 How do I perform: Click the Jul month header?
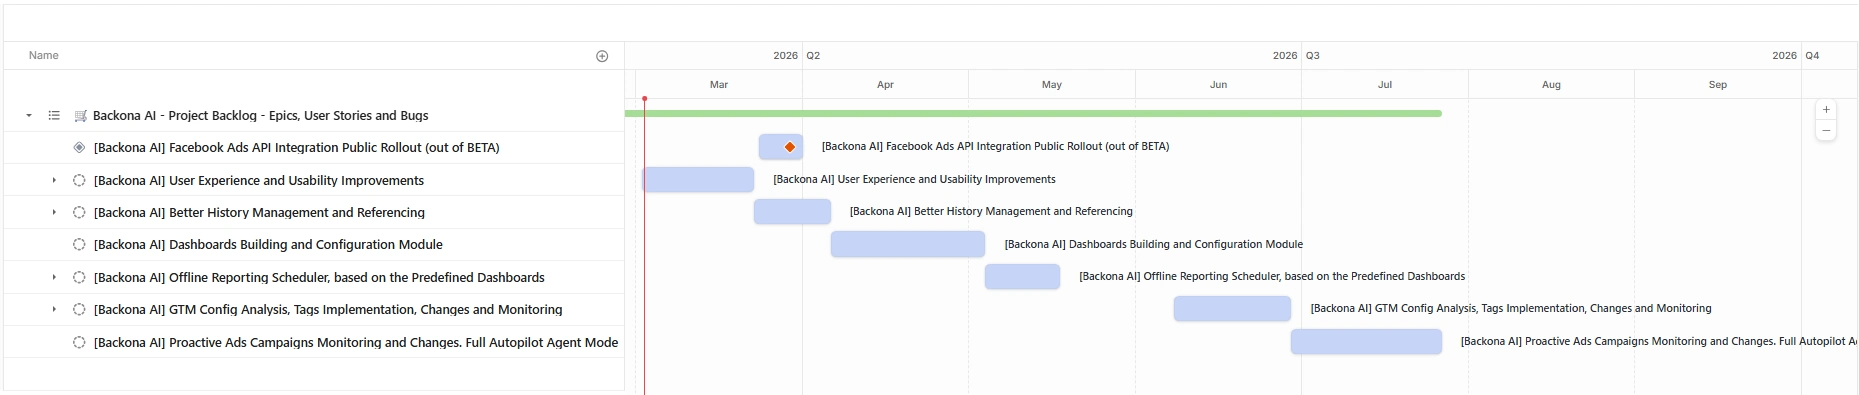(x=1385, y=85)
